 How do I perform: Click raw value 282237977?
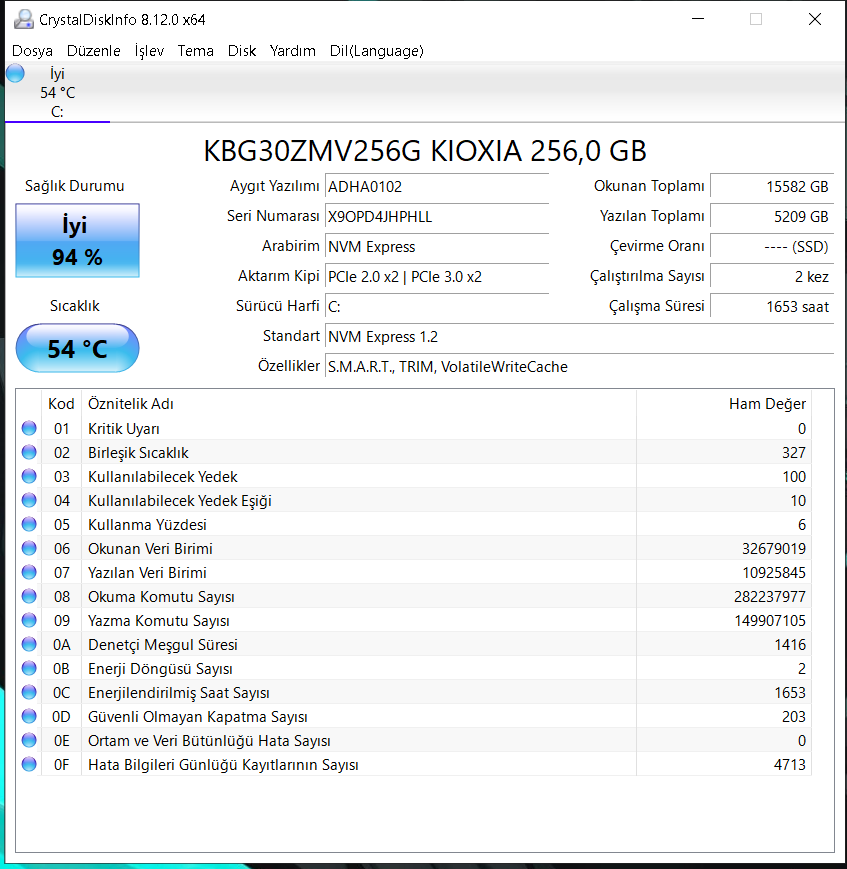pos(770,597)
